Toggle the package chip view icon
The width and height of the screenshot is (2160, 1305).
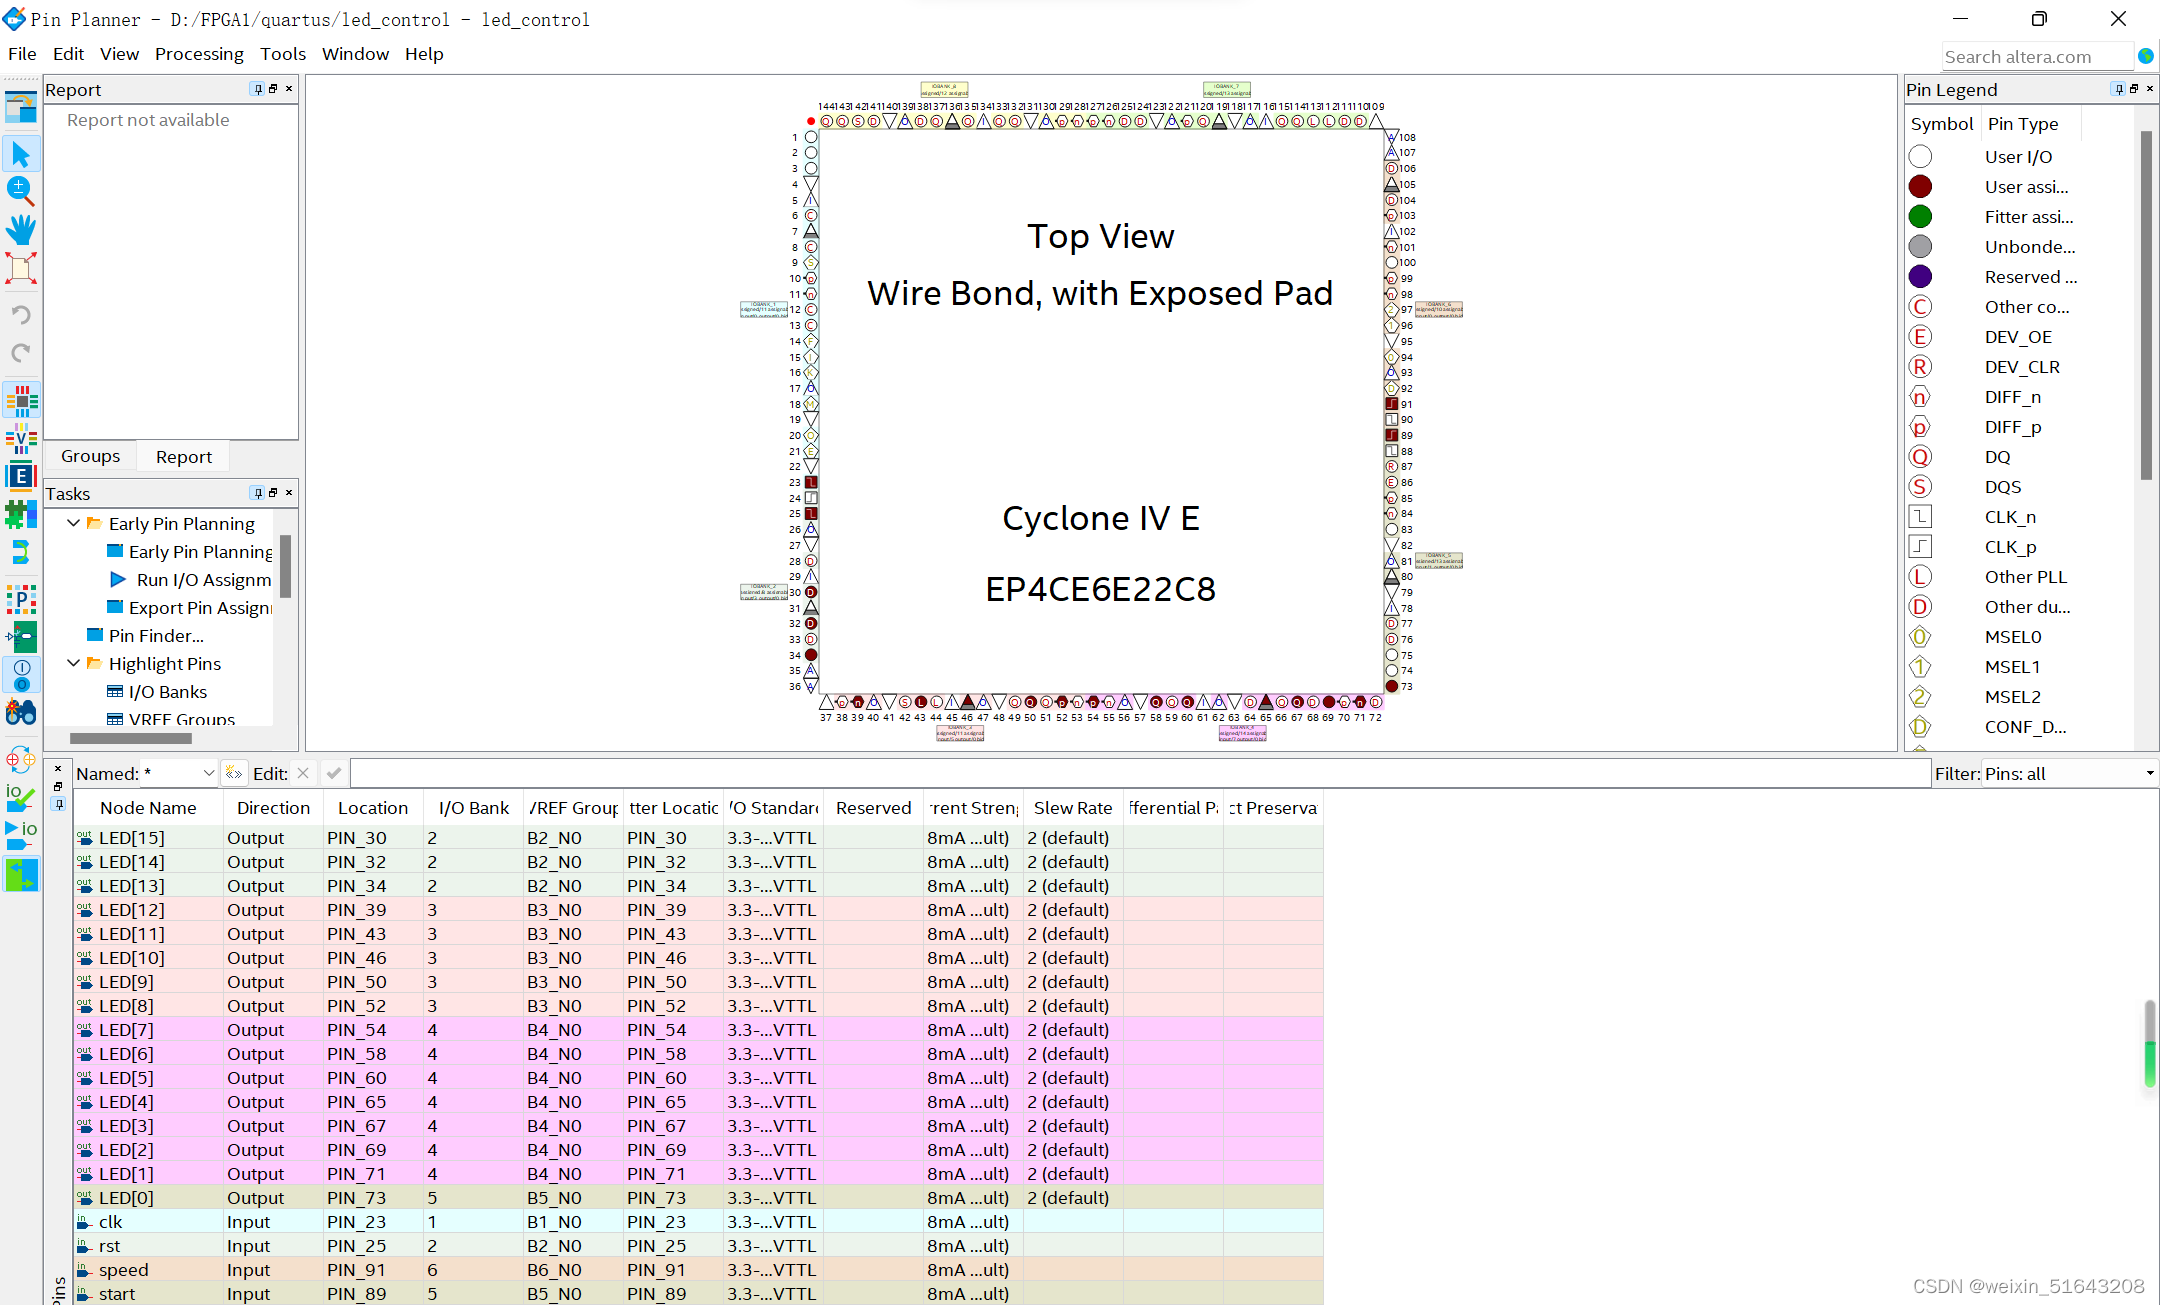click(21, 401)
